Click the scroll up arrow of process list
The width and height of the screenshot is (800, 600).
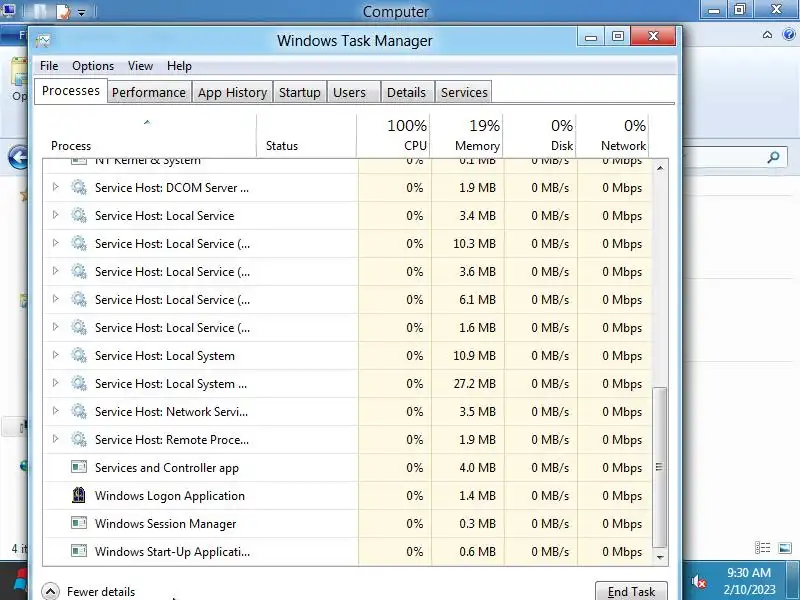click(x=660, y=168)
